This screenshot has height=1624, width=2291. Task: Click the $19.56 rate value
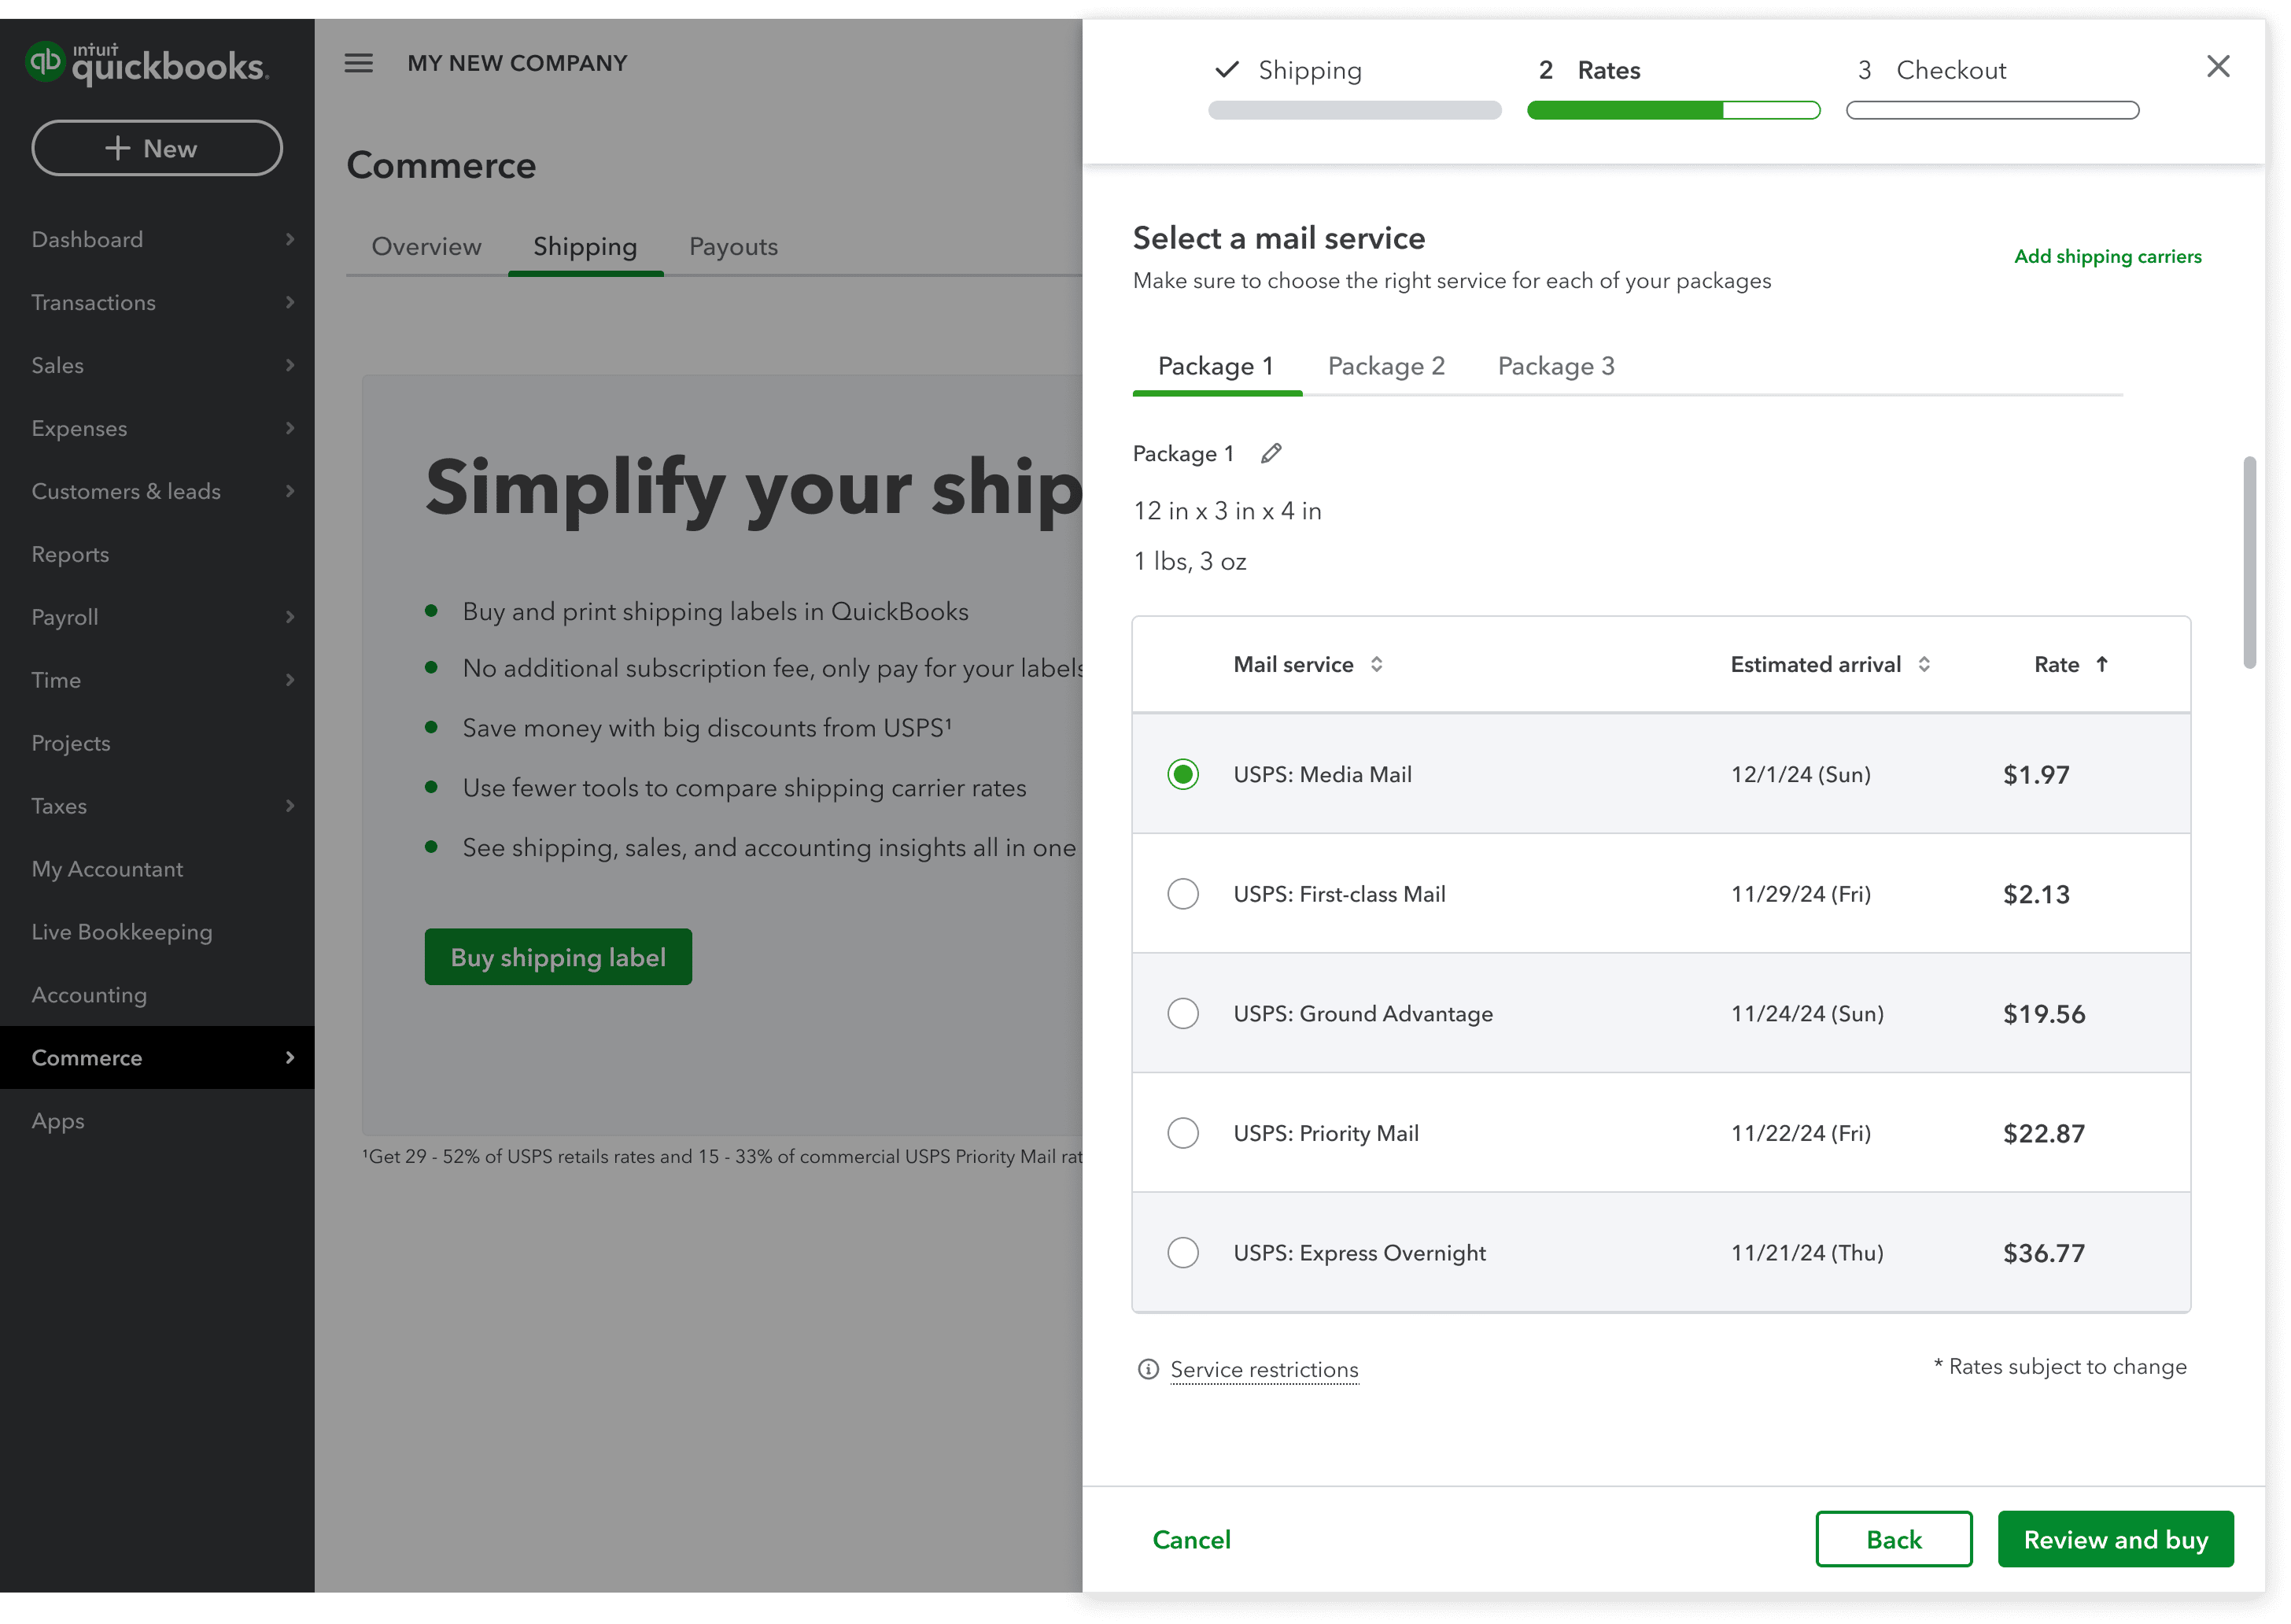2044,1014
